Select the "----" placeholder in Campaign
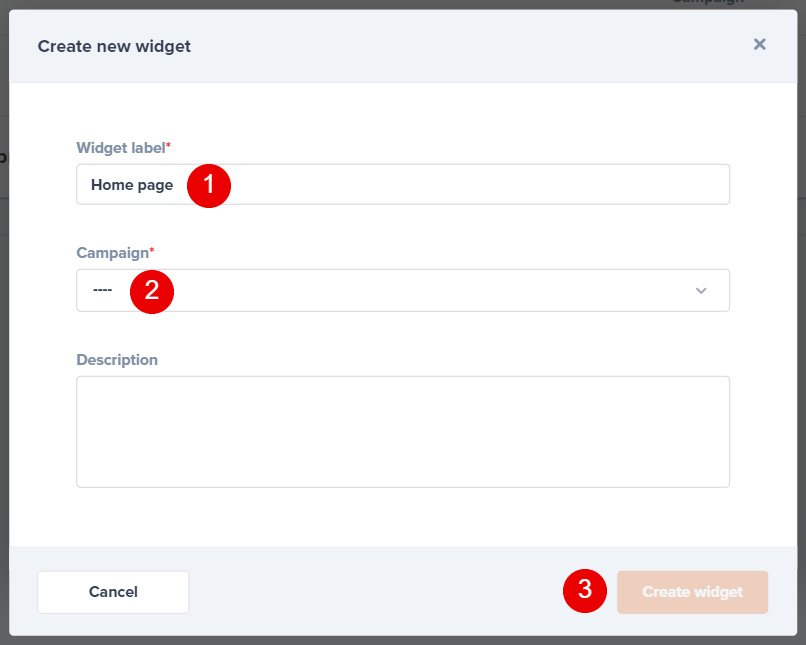Image resolution: width=806 pixels, height=645 pixels. click(x=102, y=291)
